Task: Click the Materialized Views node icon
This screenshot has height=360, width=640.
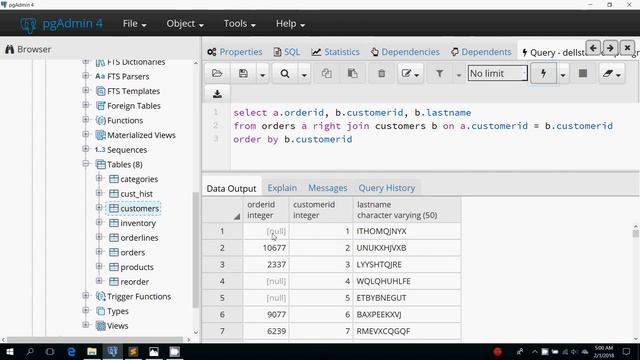Action: [101, 135]
